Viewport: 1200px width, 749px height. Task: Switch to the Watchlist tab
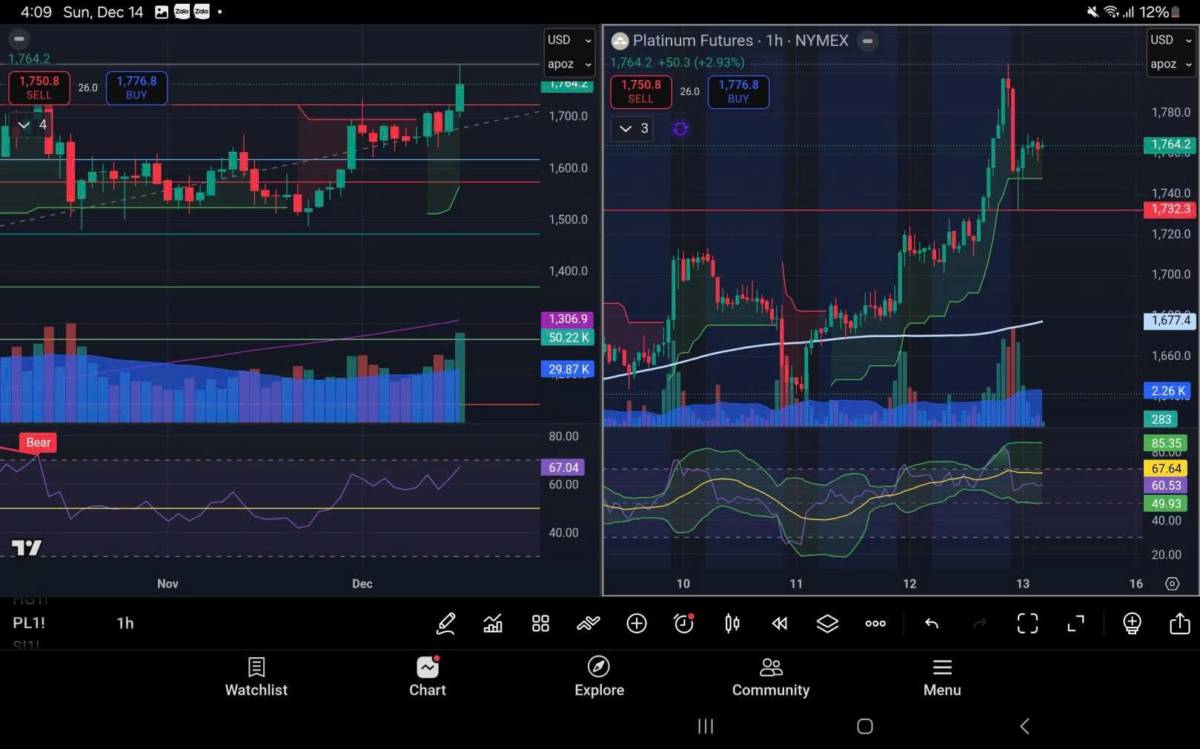point(256,677)
